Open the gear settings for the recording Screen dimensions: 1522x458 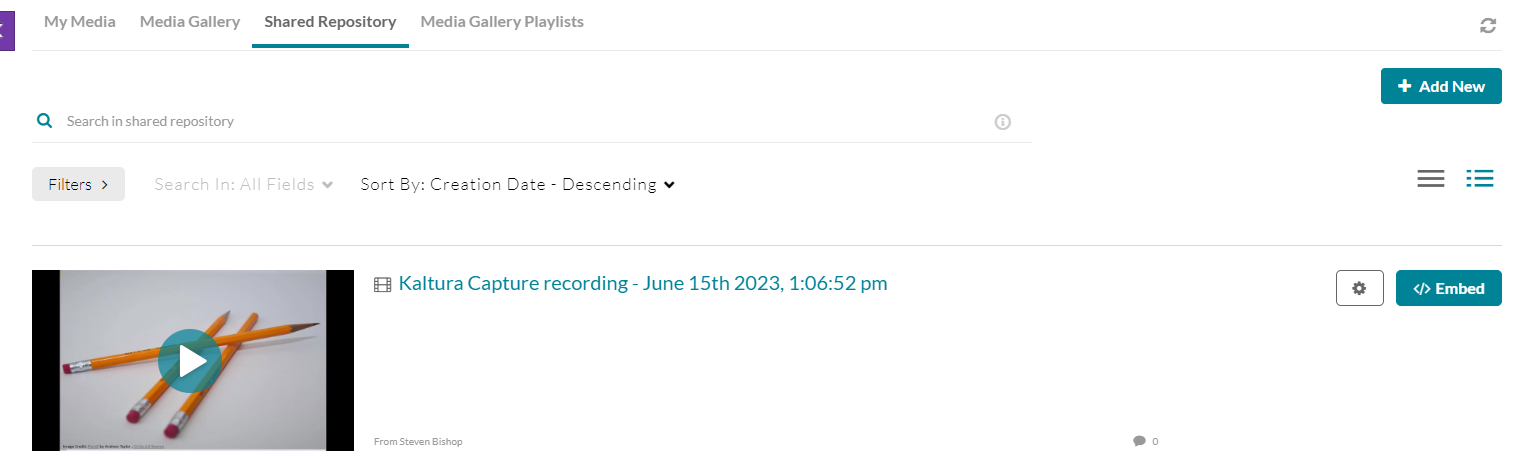click(1359, 288)
